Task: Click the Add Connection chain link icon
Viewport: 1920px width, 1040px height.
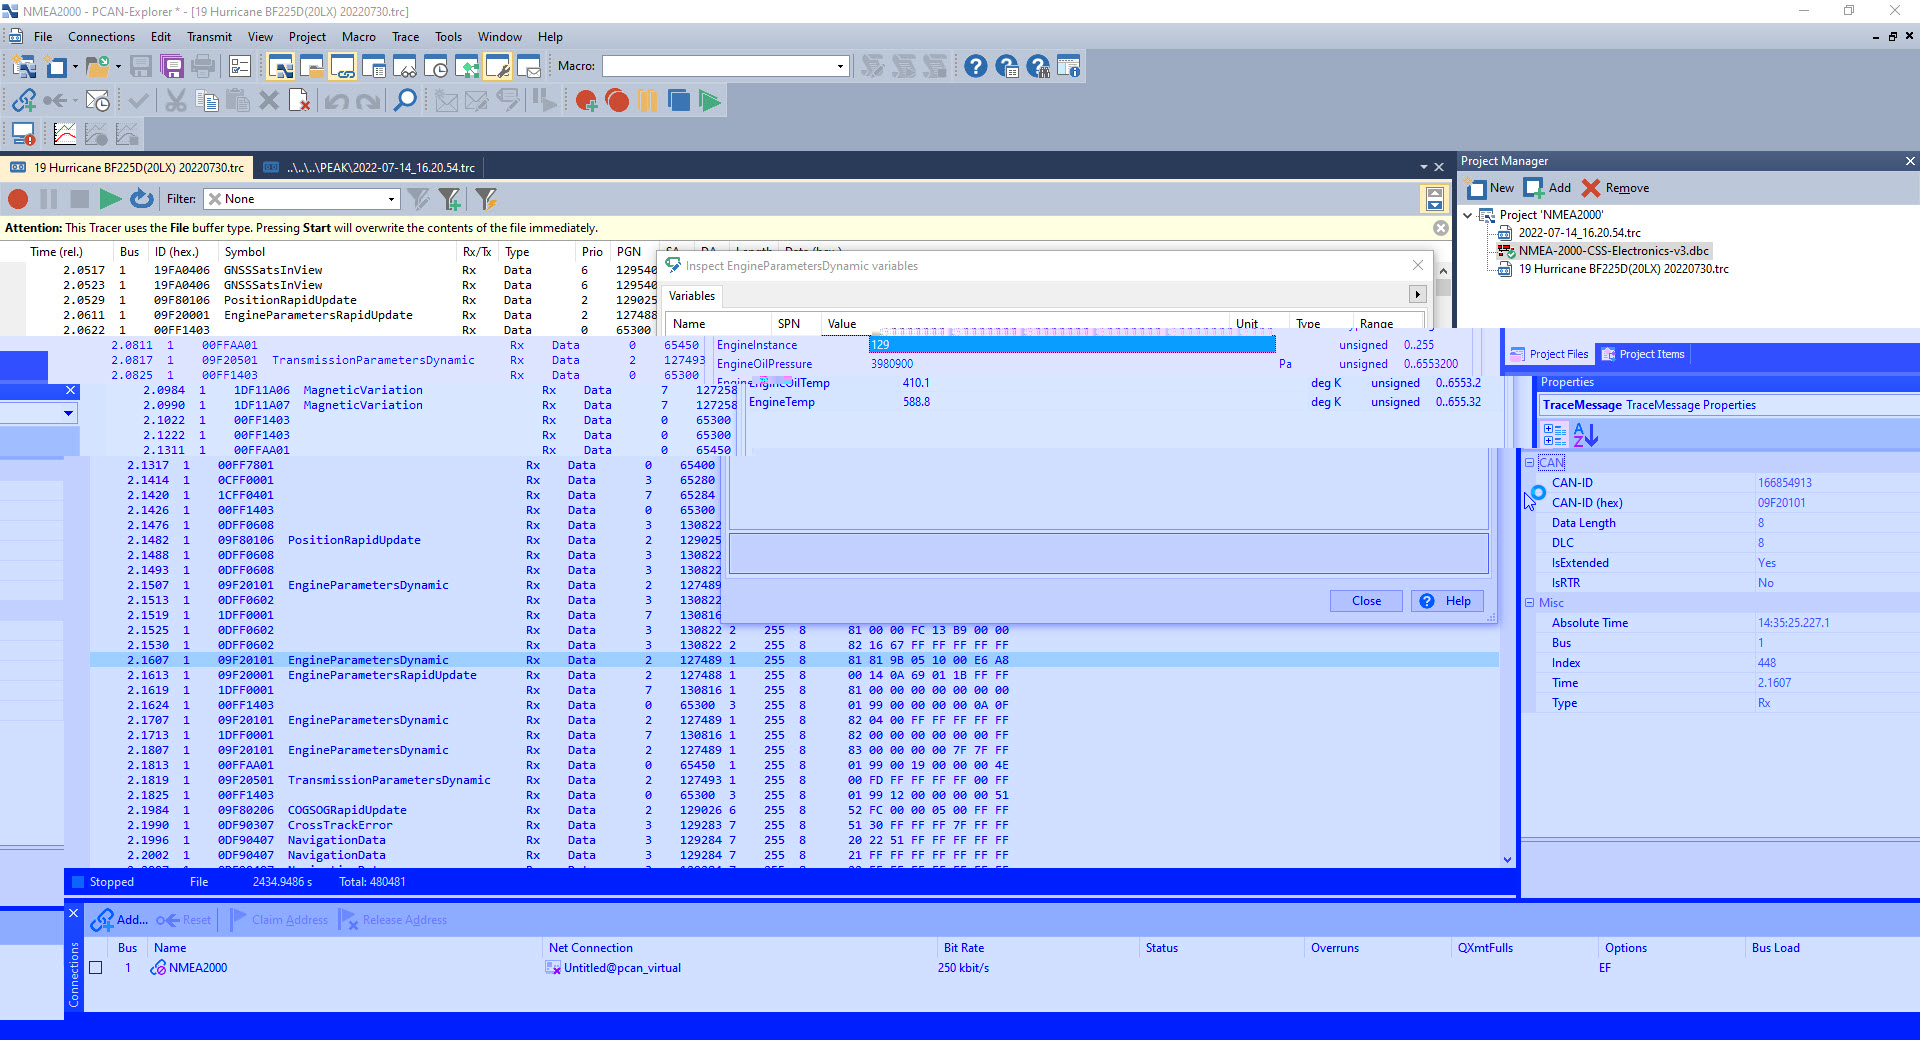Action: [24, 101]
